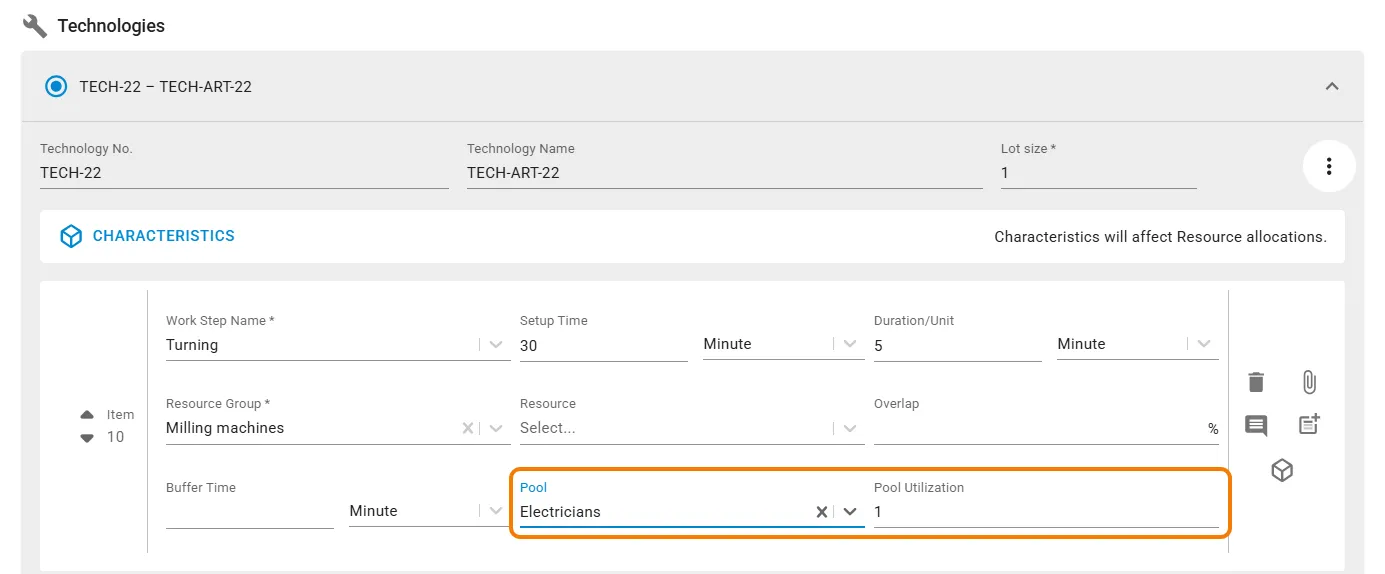Click the Technology Name field

coord(725,173)
